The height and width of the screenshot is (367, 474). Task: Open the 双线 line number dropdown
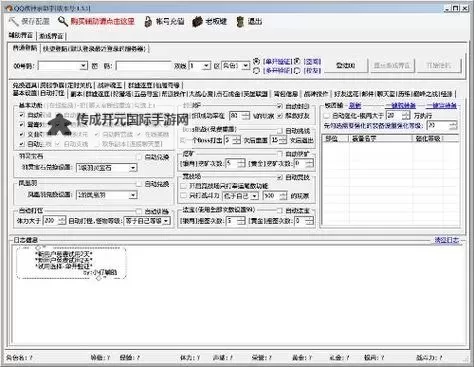(x=207, y=66)
